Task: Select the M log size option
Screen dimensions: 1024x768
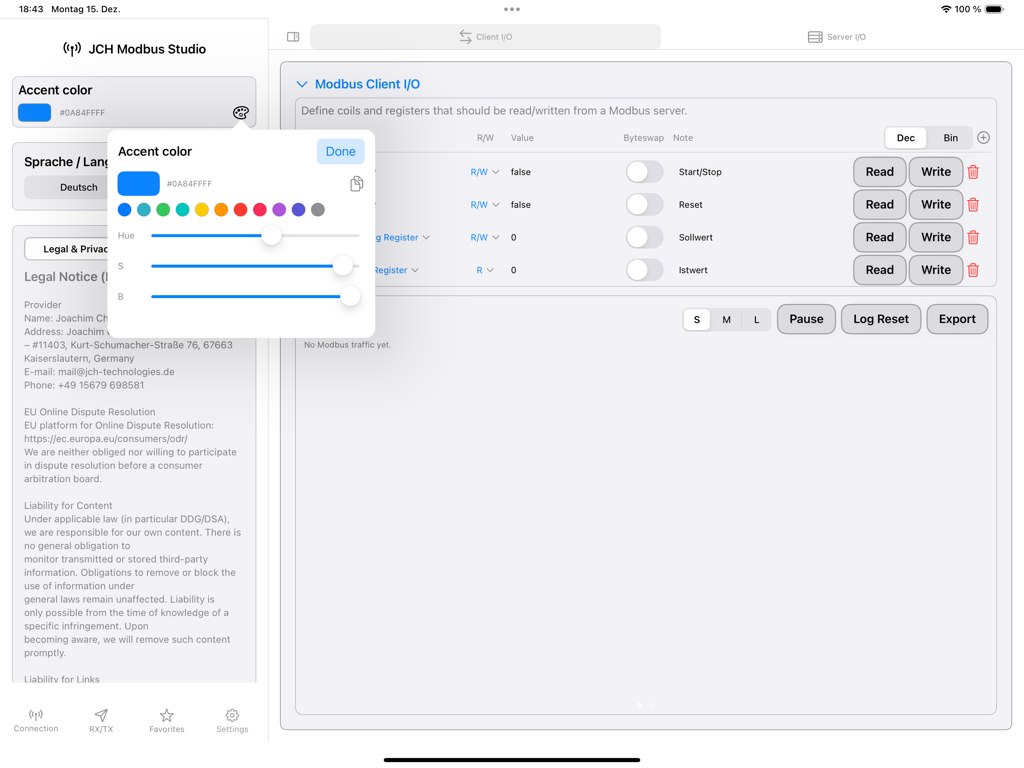Action: coord(726,318)
